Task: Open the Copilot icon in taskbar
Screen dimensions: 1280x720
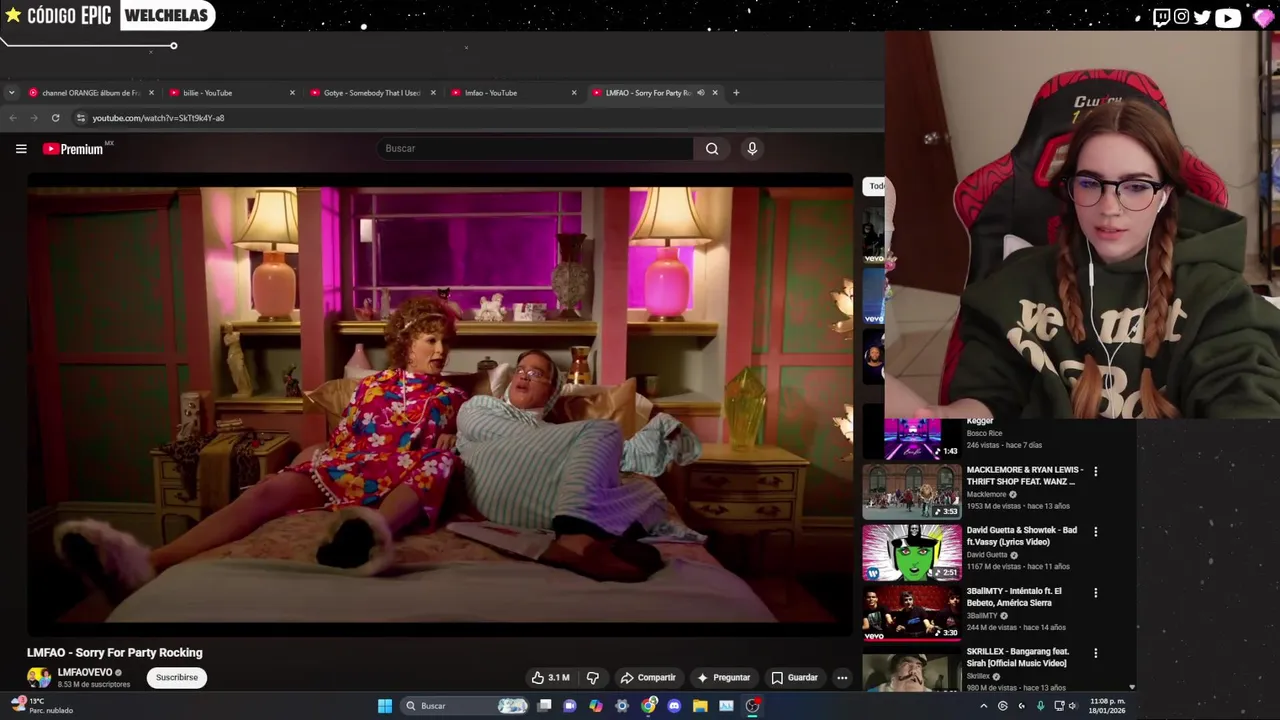Action: point(596,706)
